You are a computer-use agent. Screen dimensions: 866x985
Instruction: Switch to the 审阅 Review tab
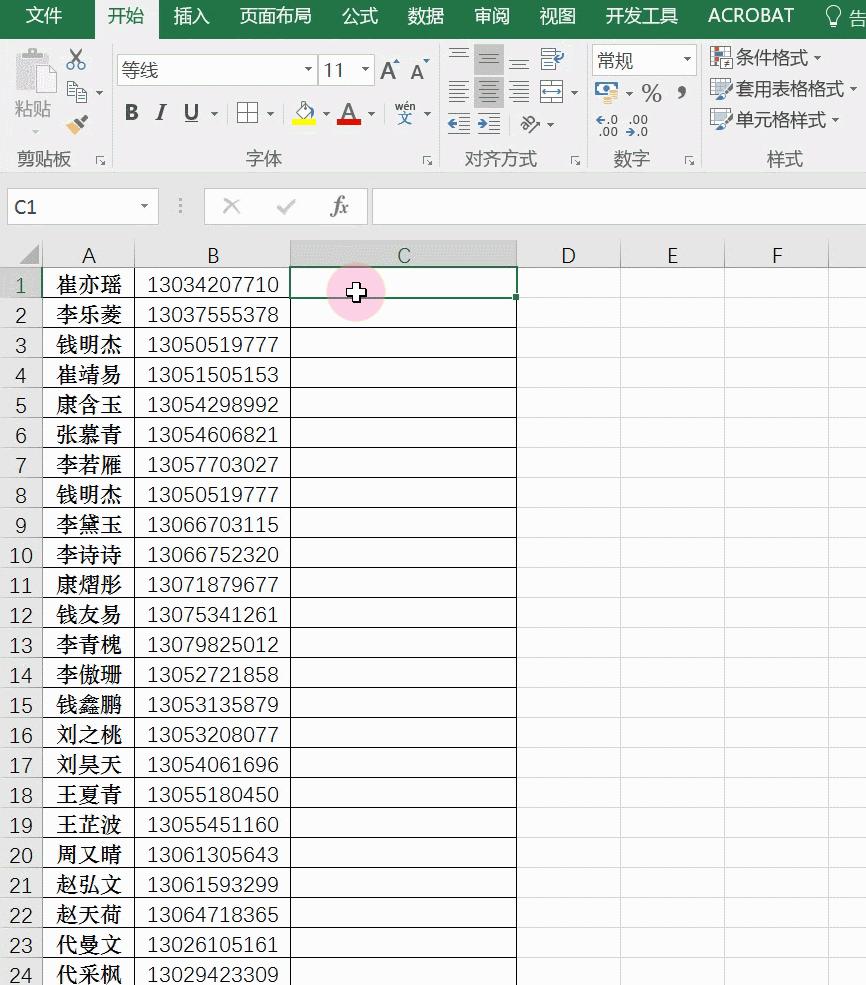tap(492, 16)
